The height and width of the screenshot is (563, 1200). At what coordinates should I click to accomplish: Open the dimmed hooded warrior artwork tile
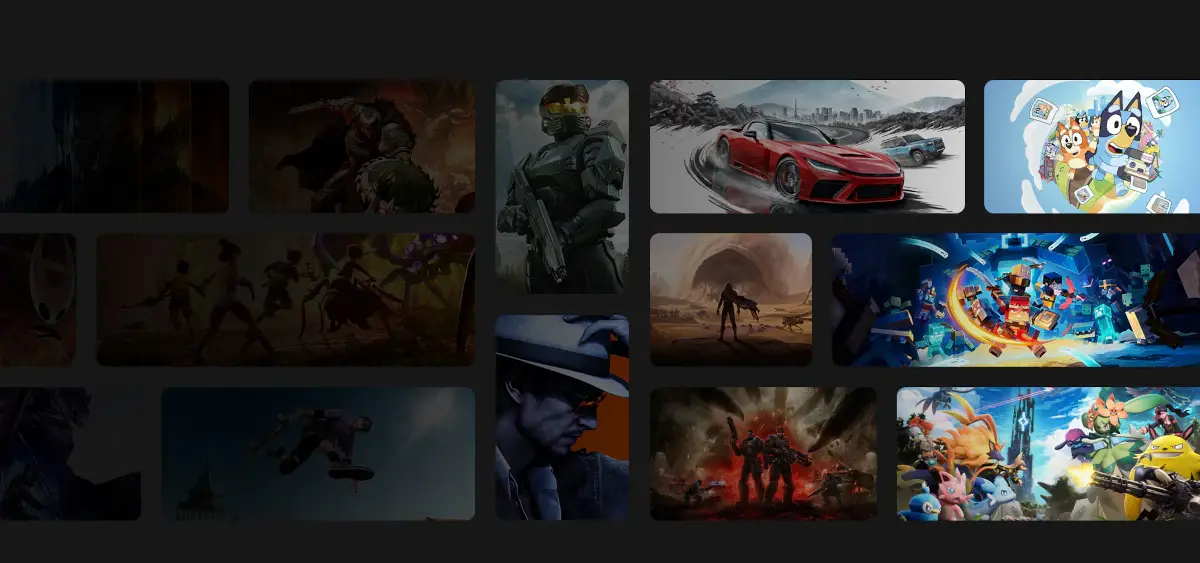[362, 147]
